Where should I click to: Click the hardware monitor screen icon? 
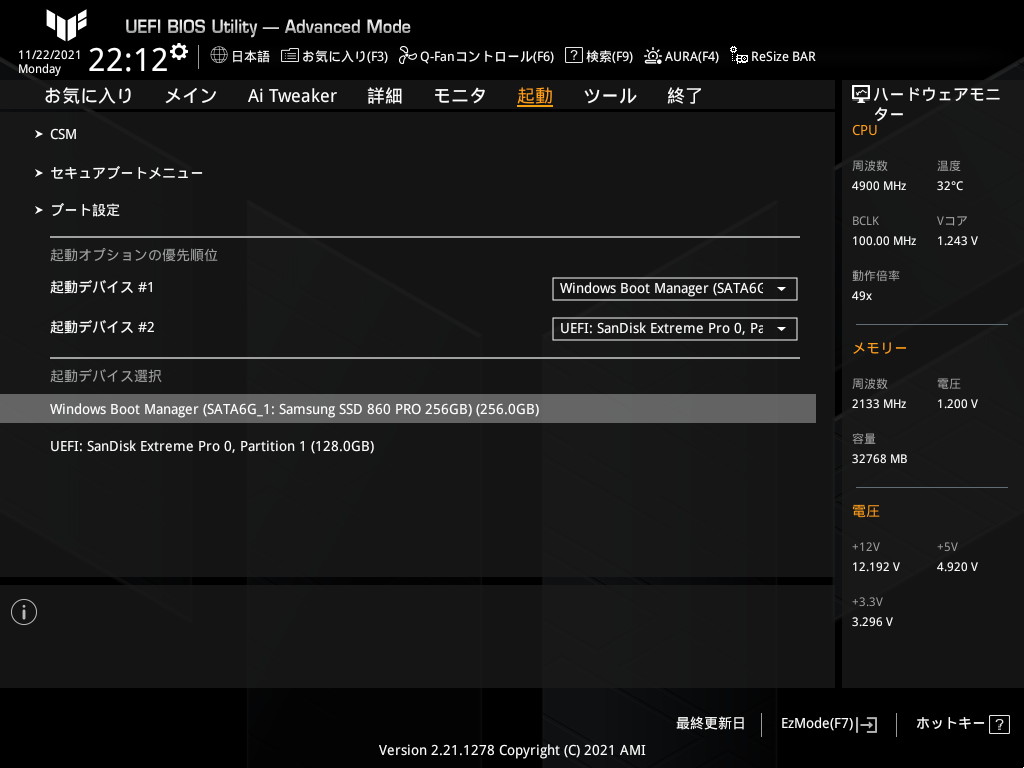coord(861,95)
